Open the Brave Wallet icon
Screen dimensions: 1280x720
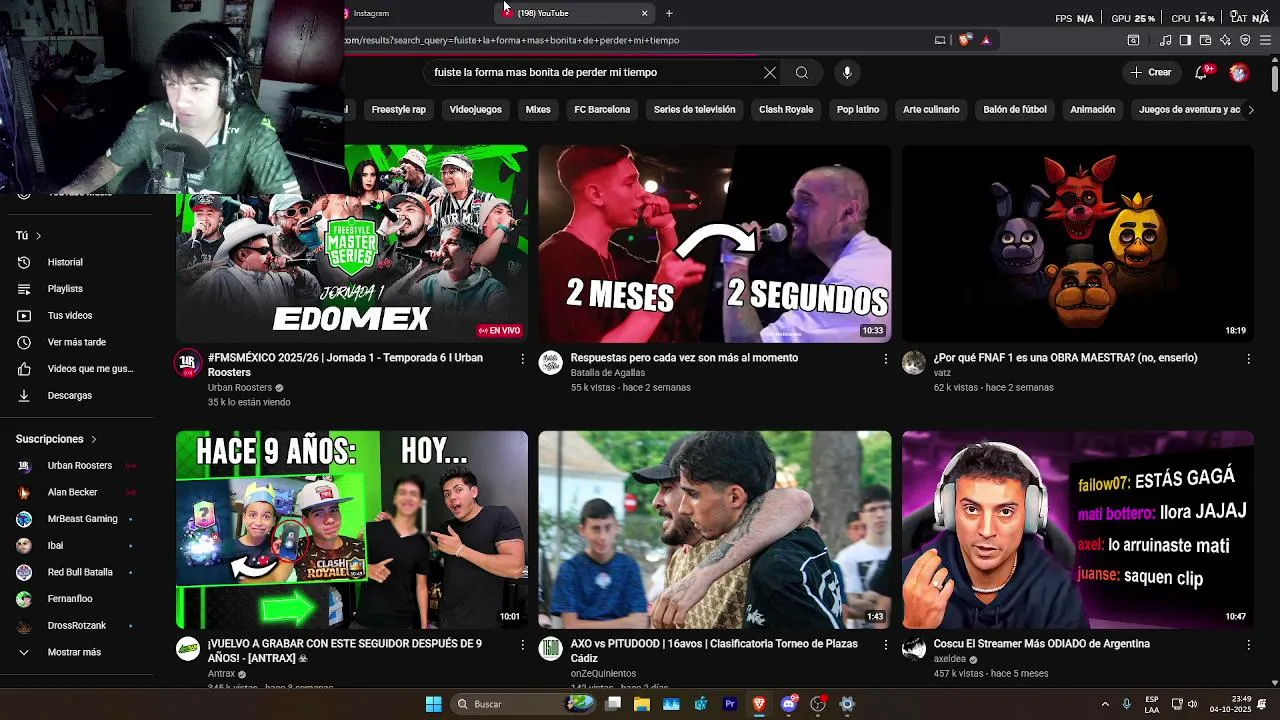point(1205,40)
